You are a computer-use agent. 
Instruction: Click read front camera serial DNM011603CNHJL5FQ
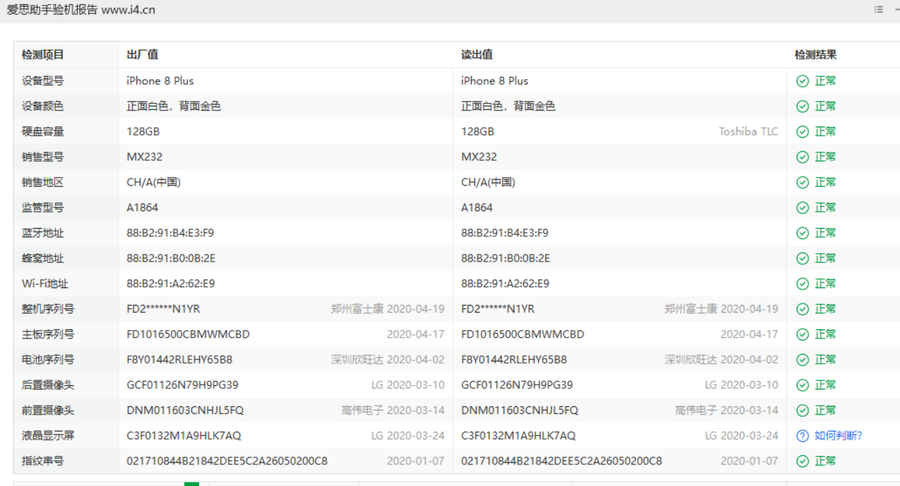519,410
